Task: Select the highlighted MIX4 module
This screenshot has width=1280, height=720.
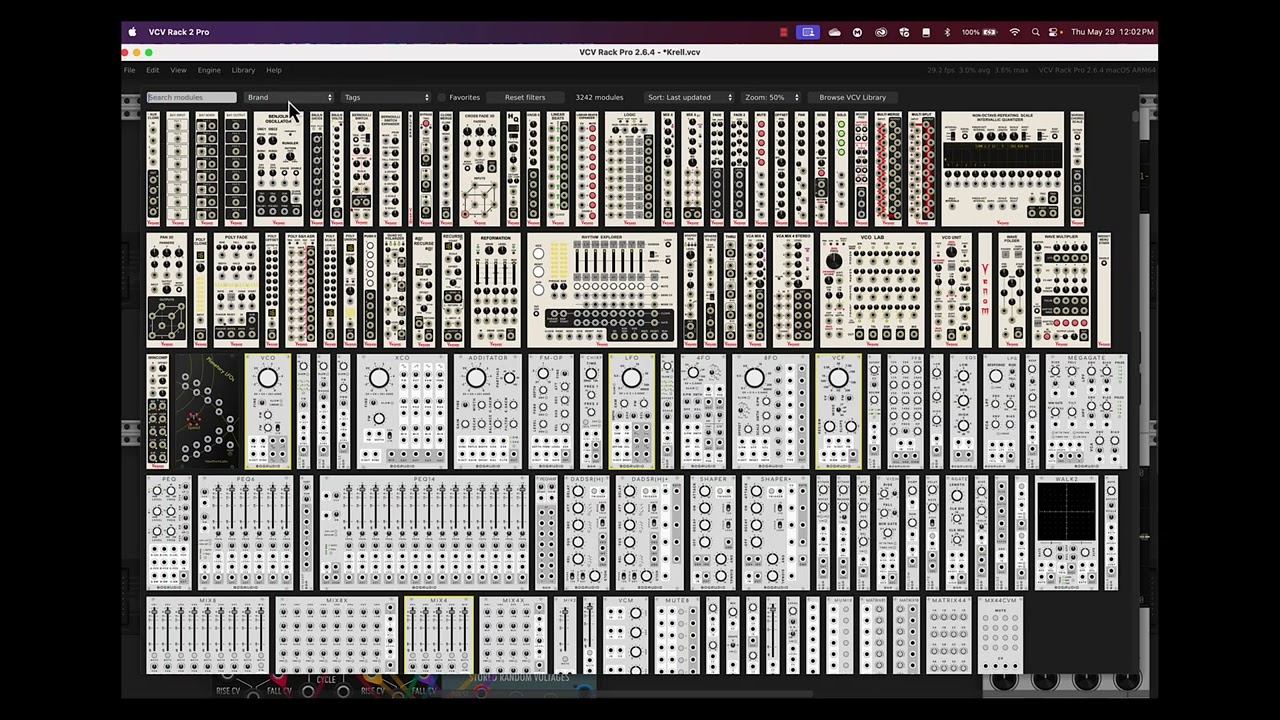Action: point(438,636)
